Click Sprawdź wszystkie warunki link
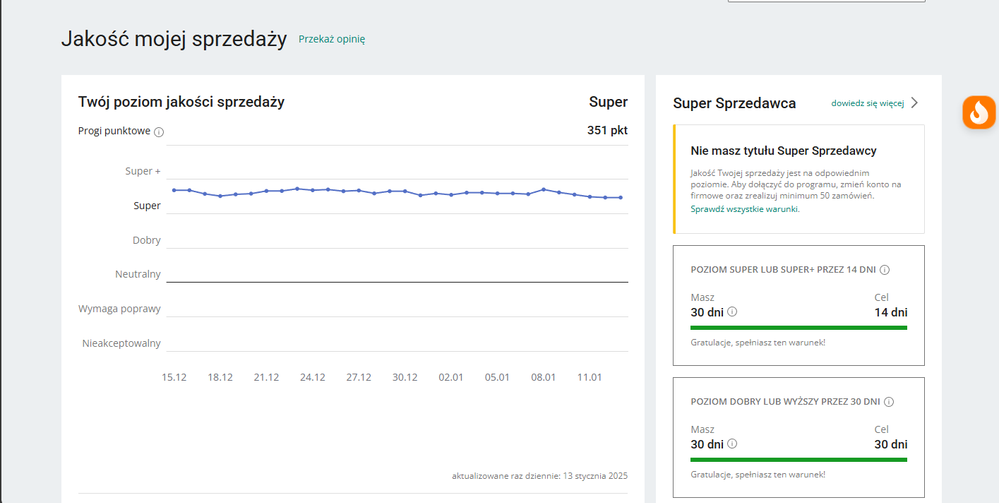The width and height of the screenshot is (999, 503). click(x=745, y=209)
